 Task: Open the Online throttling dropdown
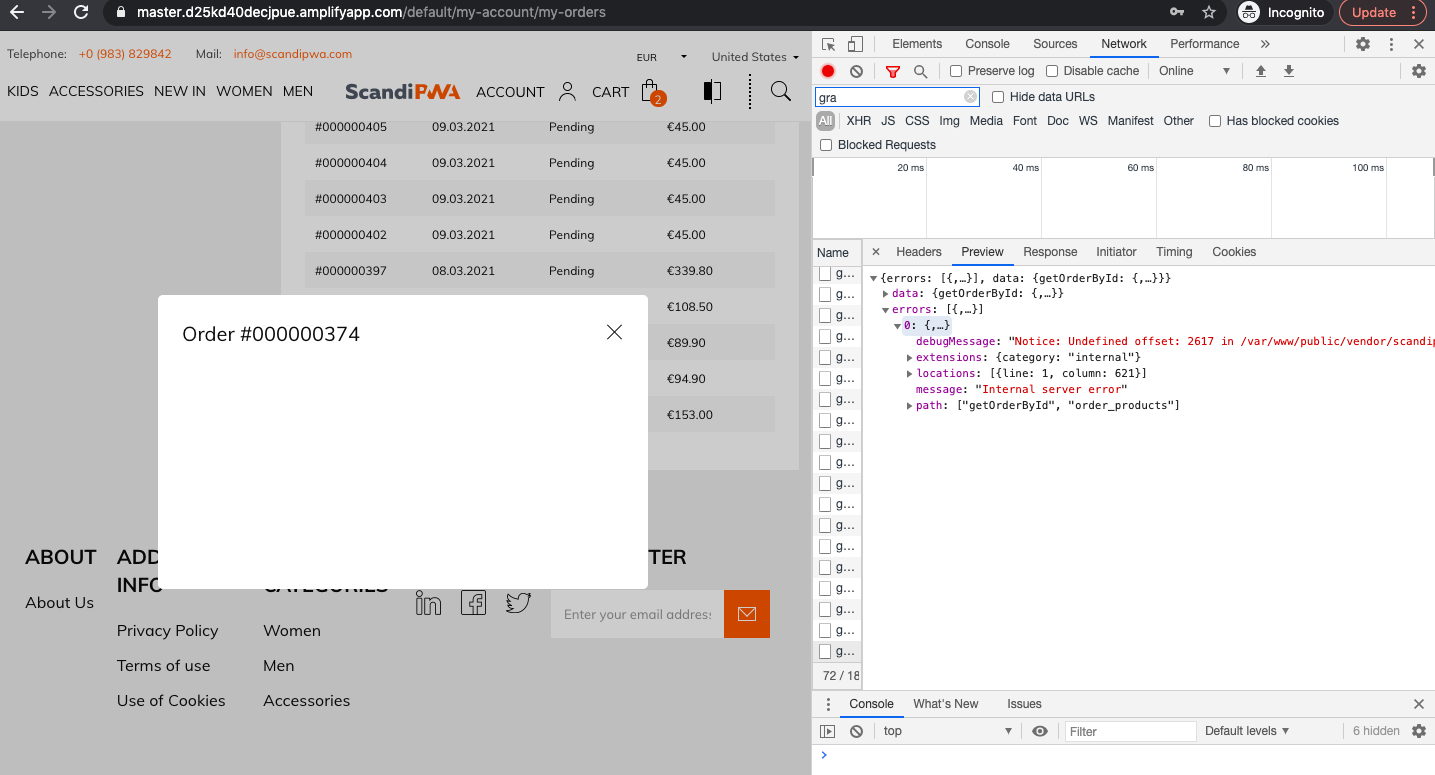[1195, 71]
